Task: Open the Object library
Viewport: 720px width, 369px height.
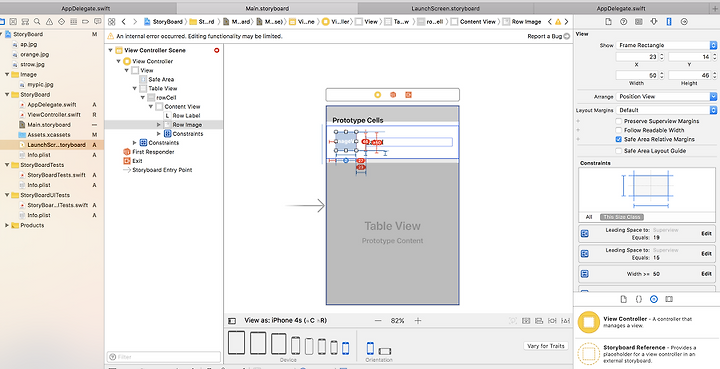Action: pos(654,299)
